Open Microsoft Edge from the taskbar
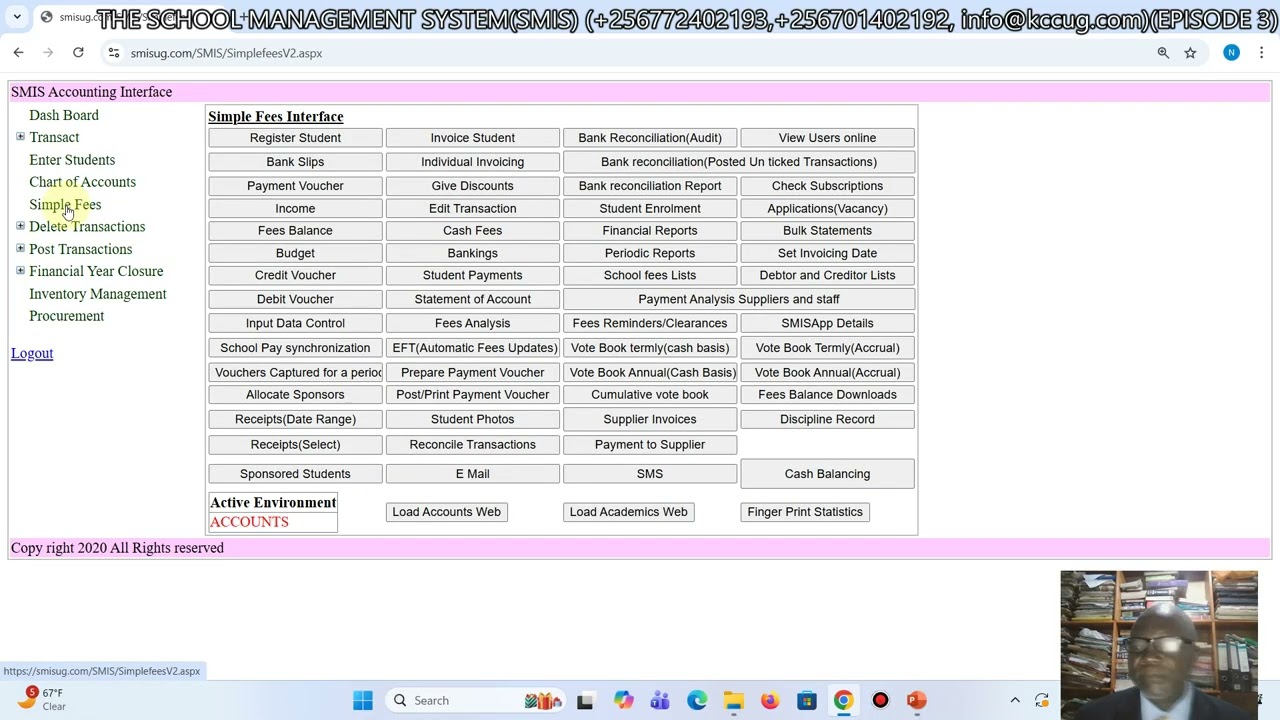 point(697,700)
